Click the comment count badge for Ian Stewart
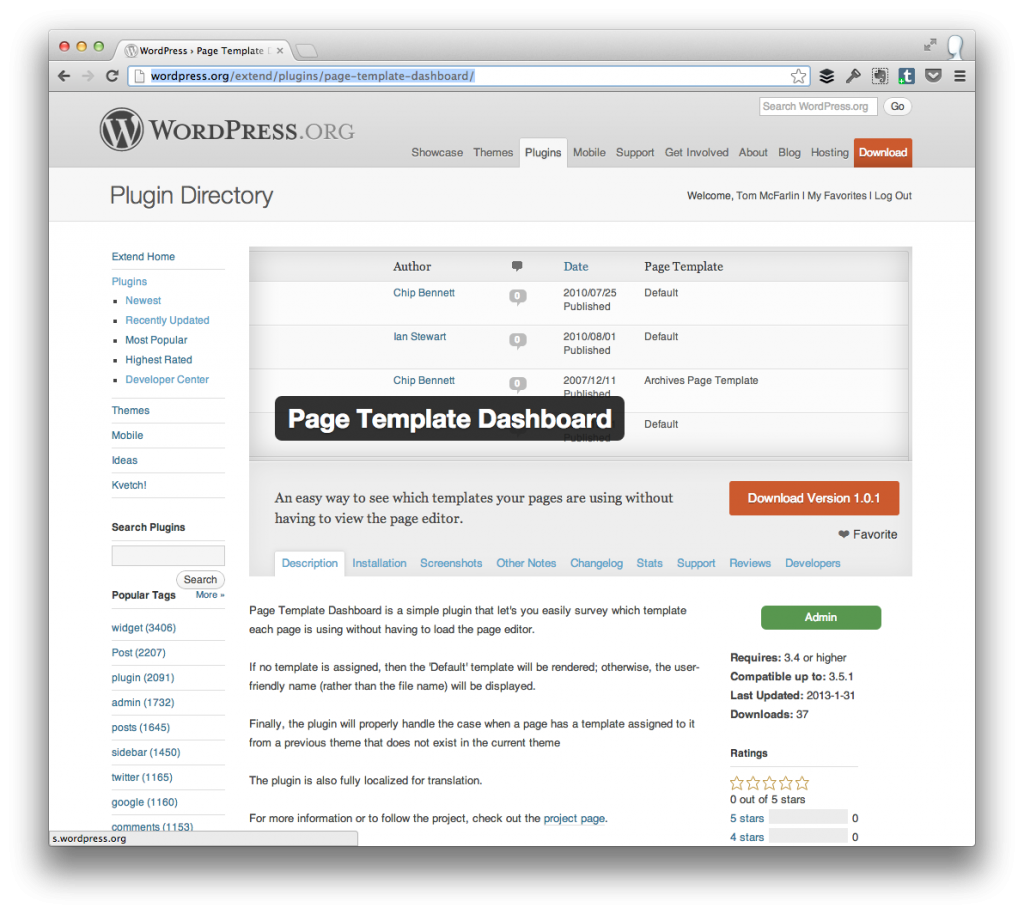Image resolution: width=1024 pixels, height=914 pixels. pyautogui.click(x=517, y=341)
